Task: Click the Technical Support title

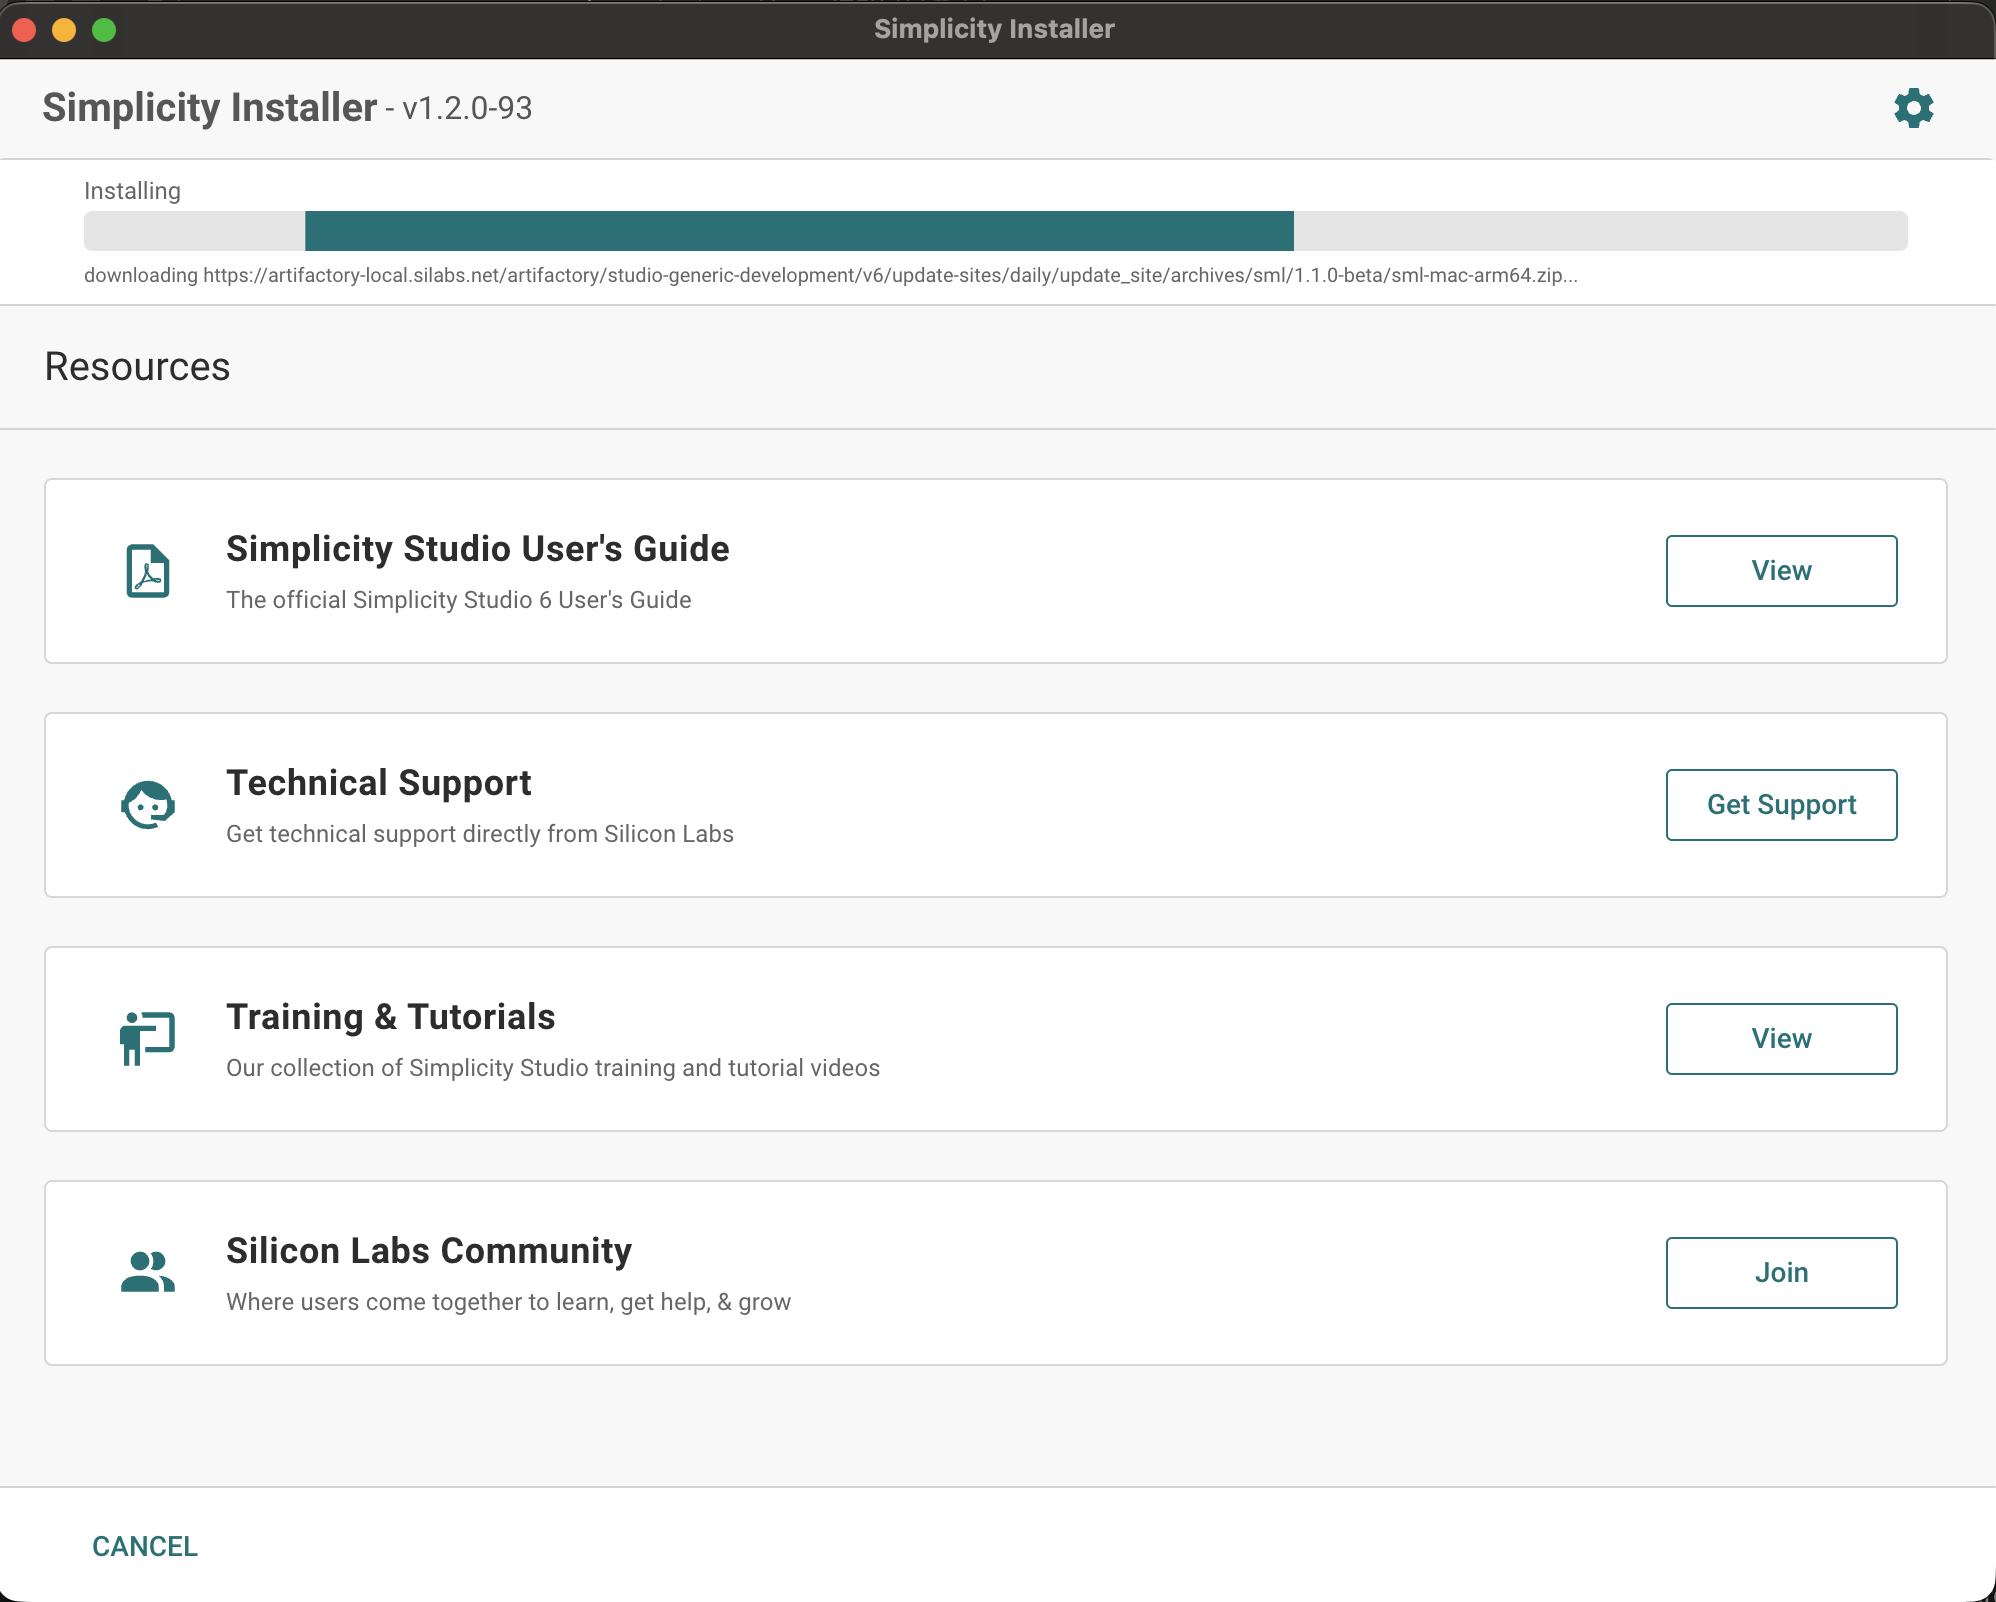Action: (x=379, y=783)
